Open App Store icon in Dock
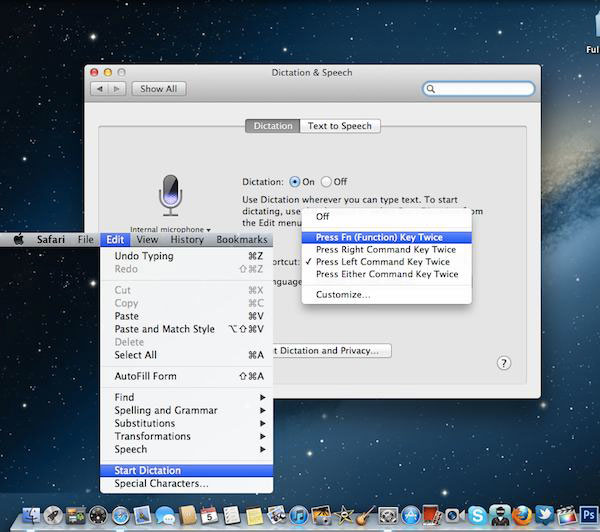 click(410, 515)
